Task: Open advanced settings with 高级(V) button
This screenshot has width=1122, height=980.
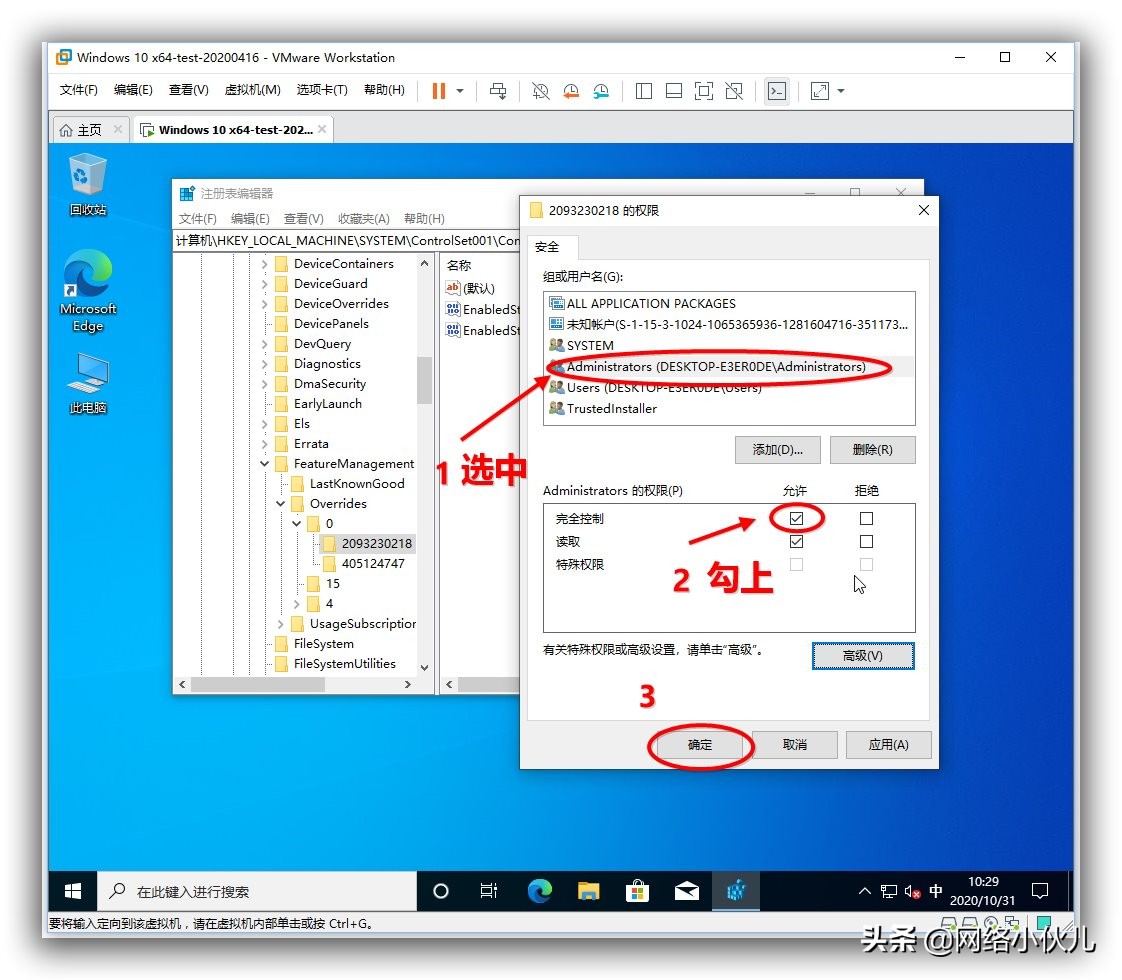Action: [862, 656]
